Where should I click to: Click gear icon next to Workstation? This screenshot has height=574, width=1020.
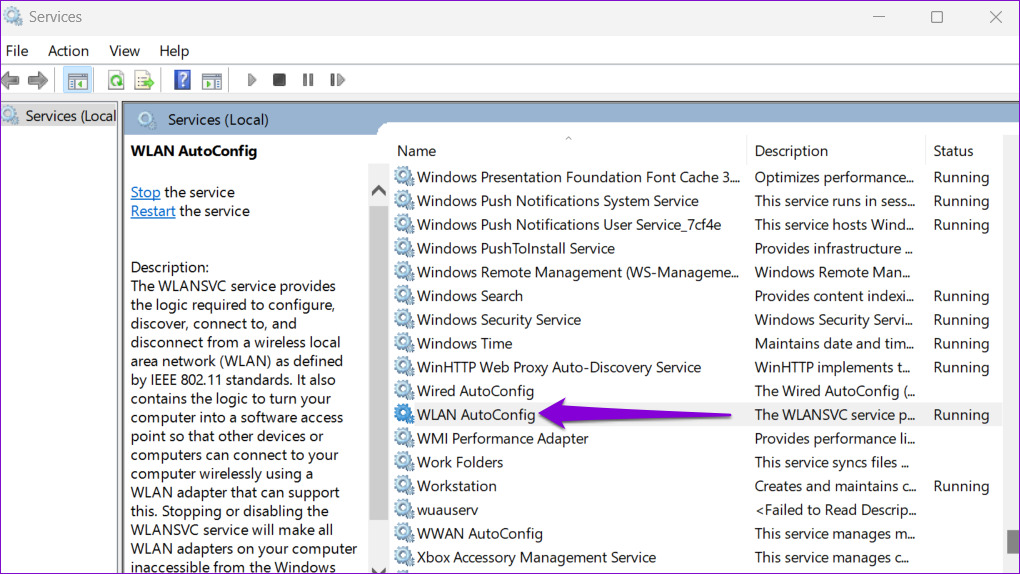(404, 485)
